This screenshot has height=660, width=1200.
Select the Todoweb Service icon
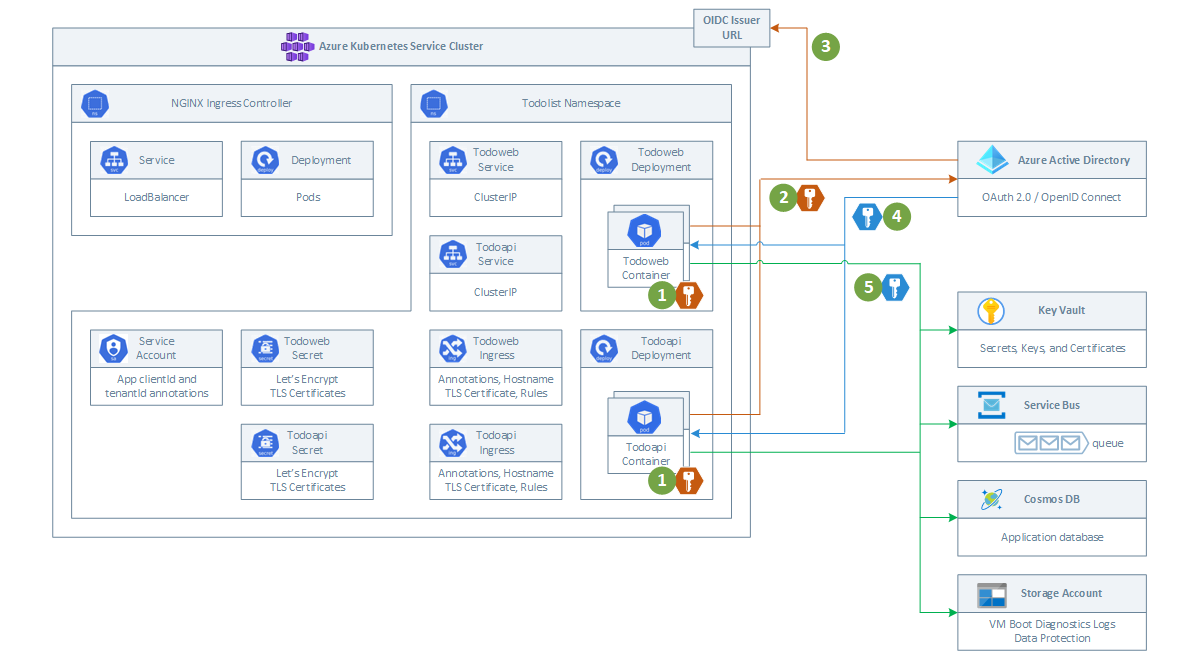[x=452, y=160]
